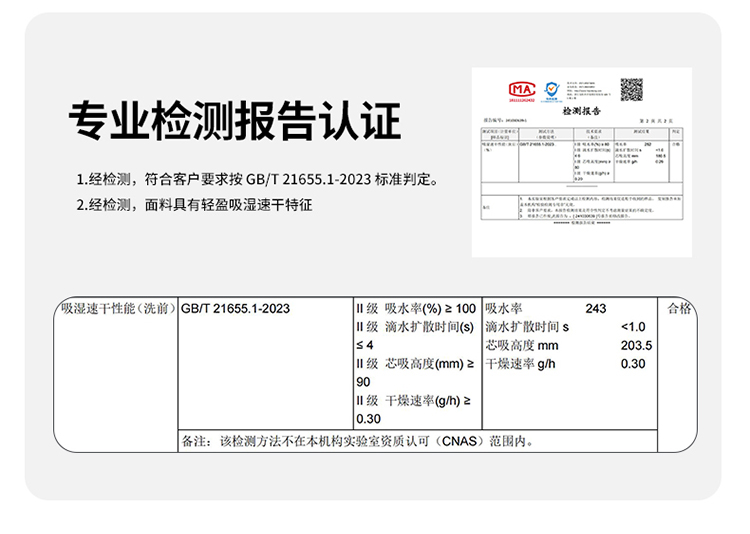The image size is (750, 534).
Task: Click the 检测报告 title on the thumbnail
Action: (x=581, y=111)
